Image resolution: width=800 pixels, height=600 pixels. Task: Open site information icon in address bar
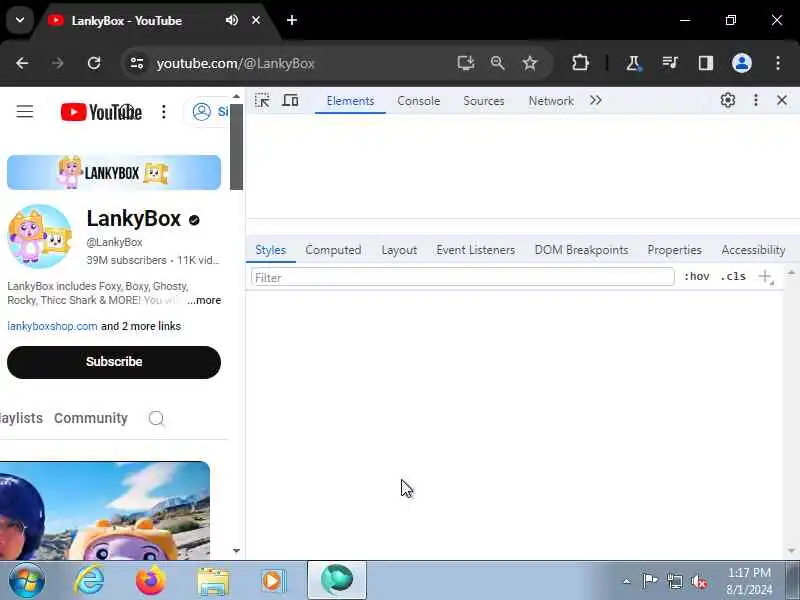point(137,63)
